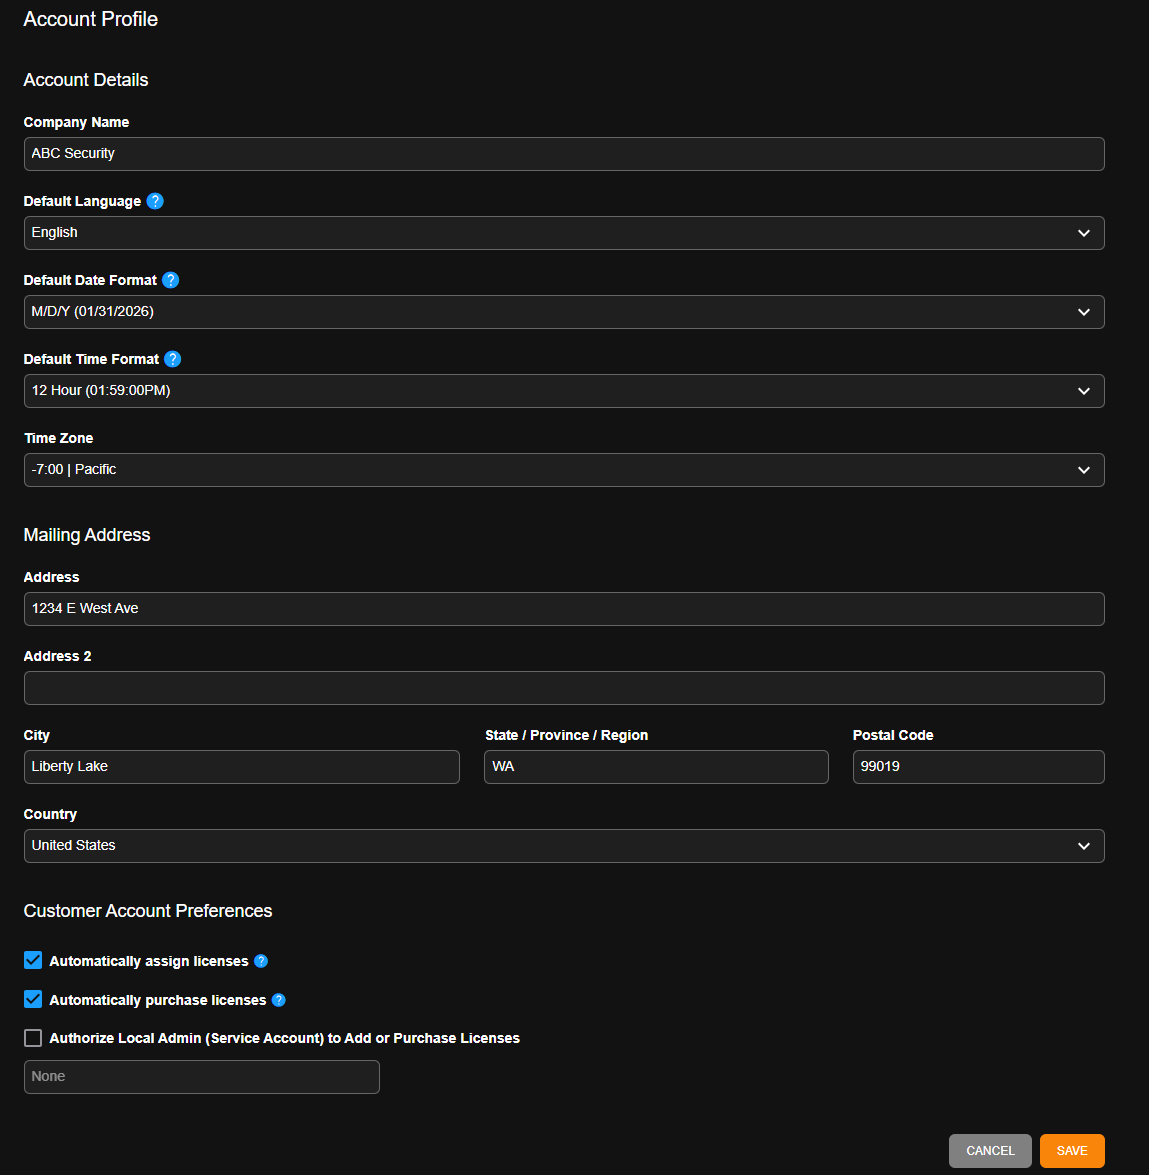Open the Default Date Format help tooltip

coord(170,280)
